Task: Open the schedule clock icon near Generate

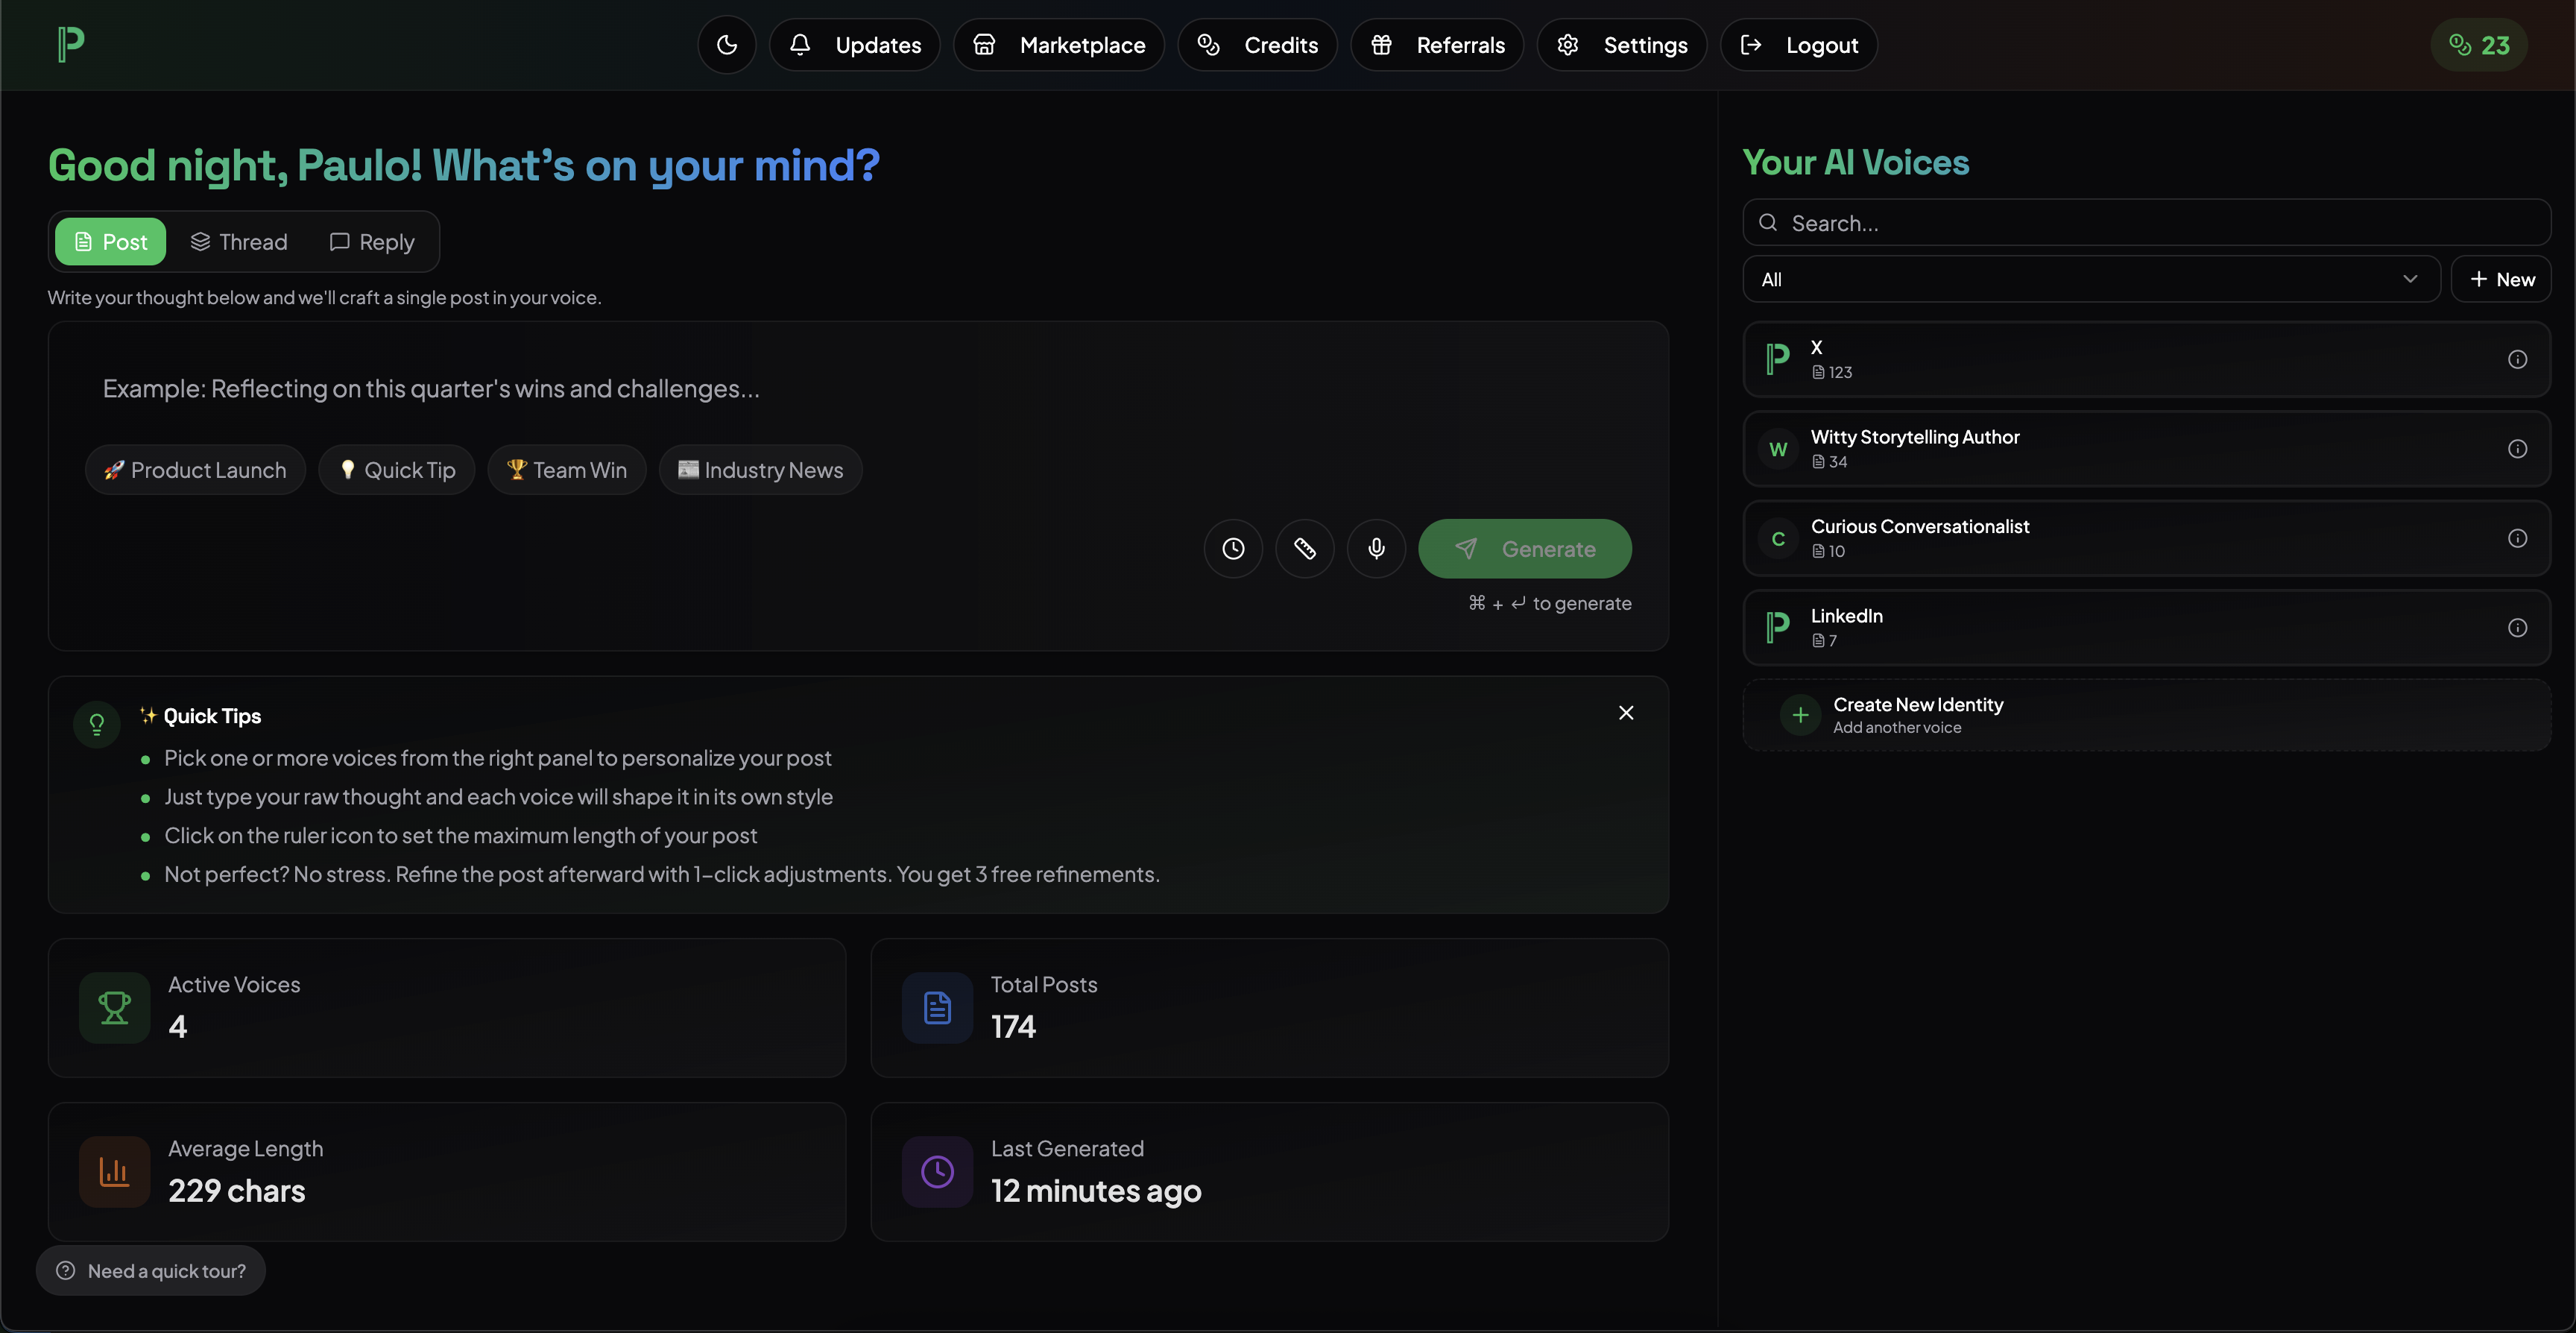Action: (x=1232, y=548)
